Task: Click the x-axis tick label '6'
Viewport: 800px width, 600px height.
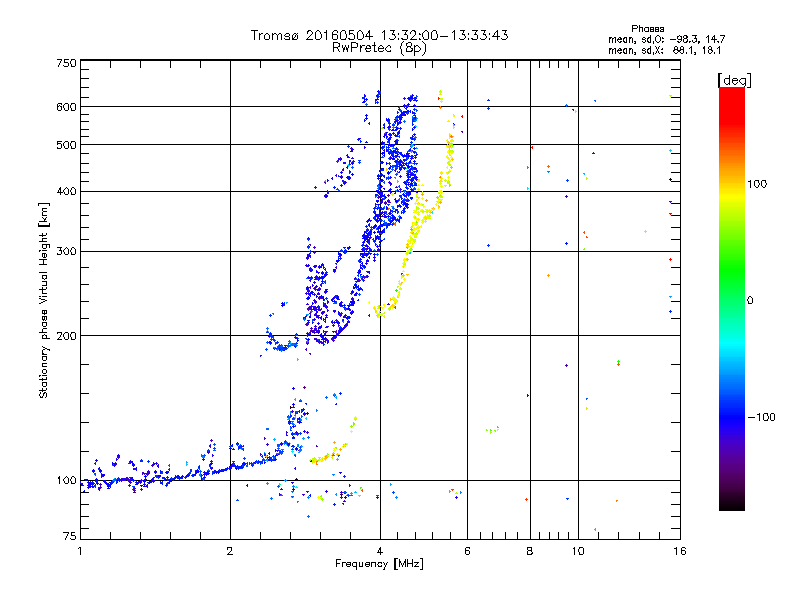Action: pyautogui.click(x=467, y=551)
